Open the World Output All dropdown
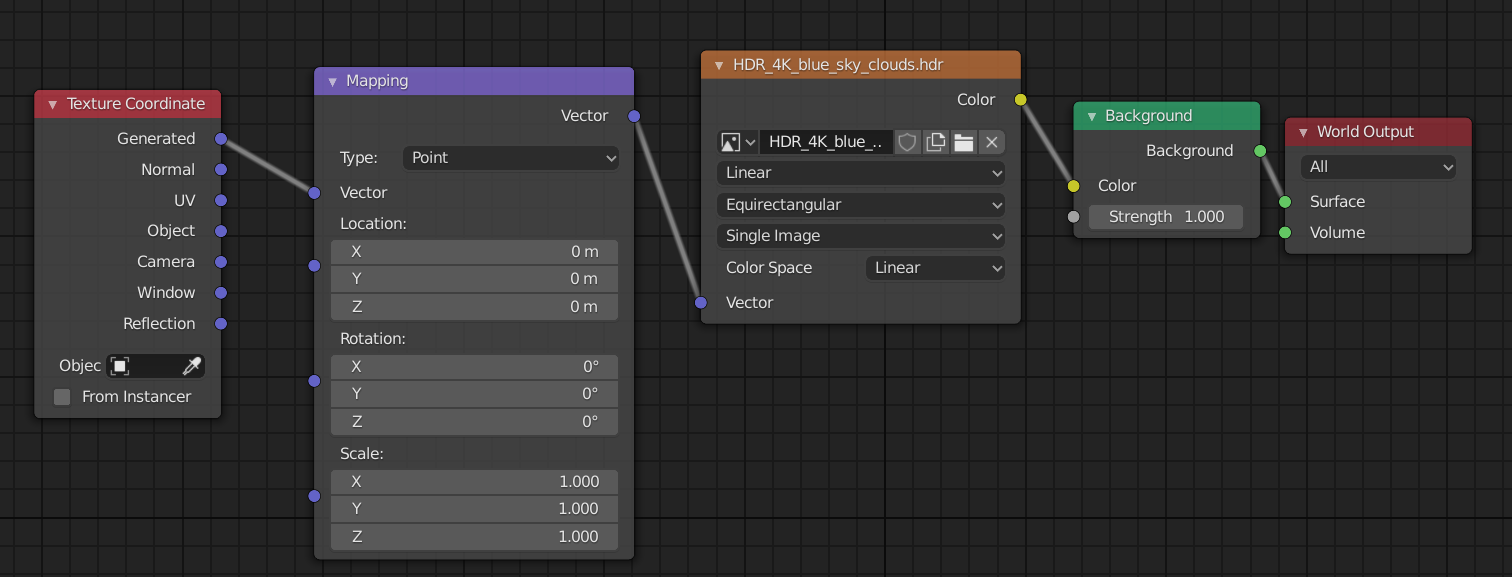Screen dimensions: 1512x577 [x=1378, y=167]
